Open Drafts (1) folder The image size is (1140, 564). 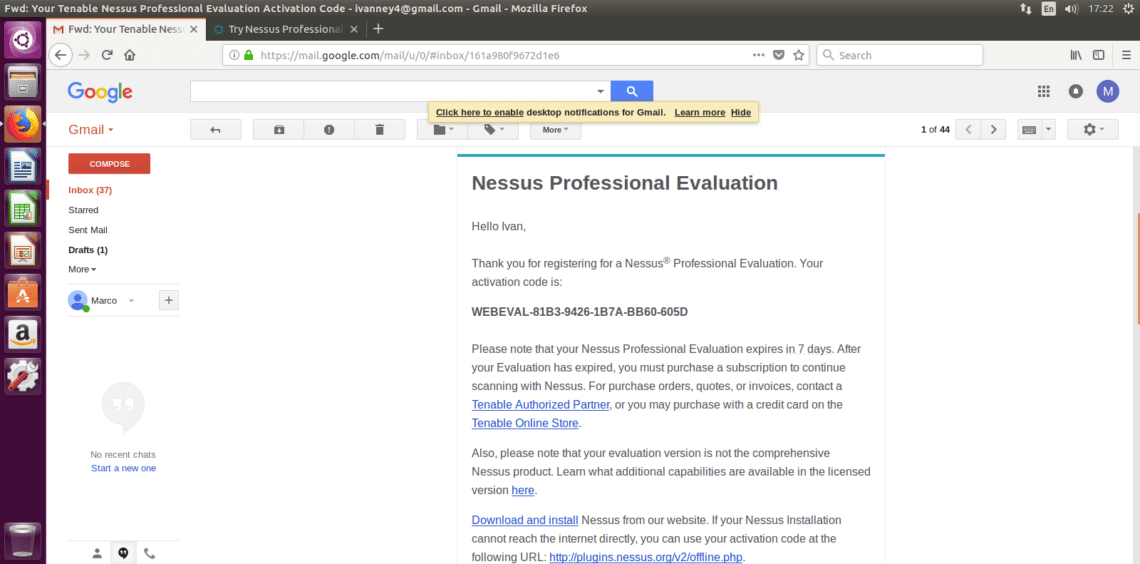coord(88,250)
